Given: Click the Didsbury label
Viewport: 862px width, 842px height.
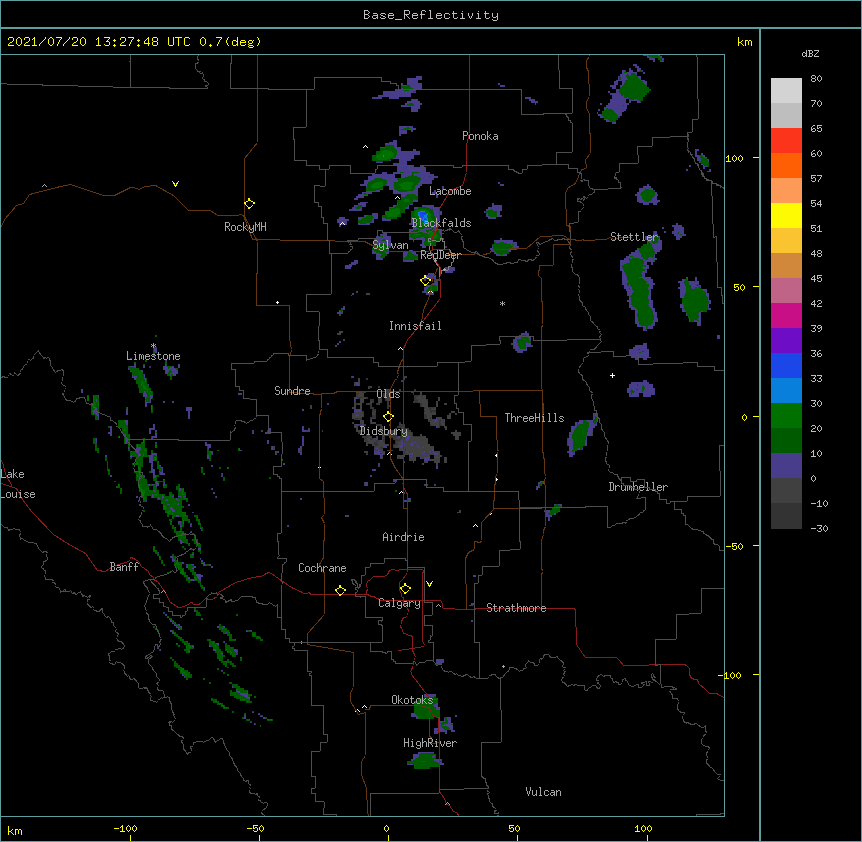Looking at the screenshot, I should point(383,431).
